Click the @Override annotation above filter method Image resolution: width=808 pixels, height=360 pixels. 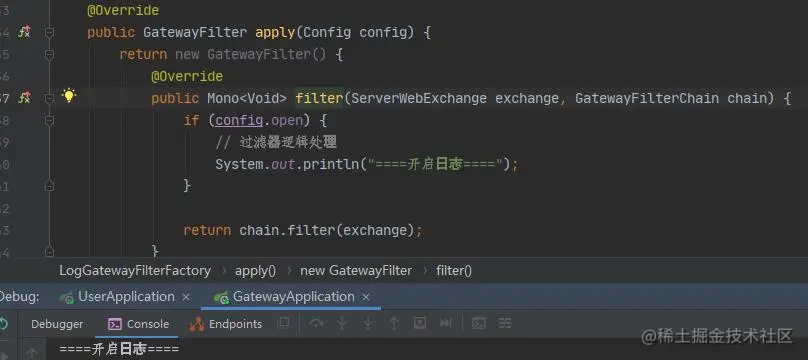click(x=187, y=76)
